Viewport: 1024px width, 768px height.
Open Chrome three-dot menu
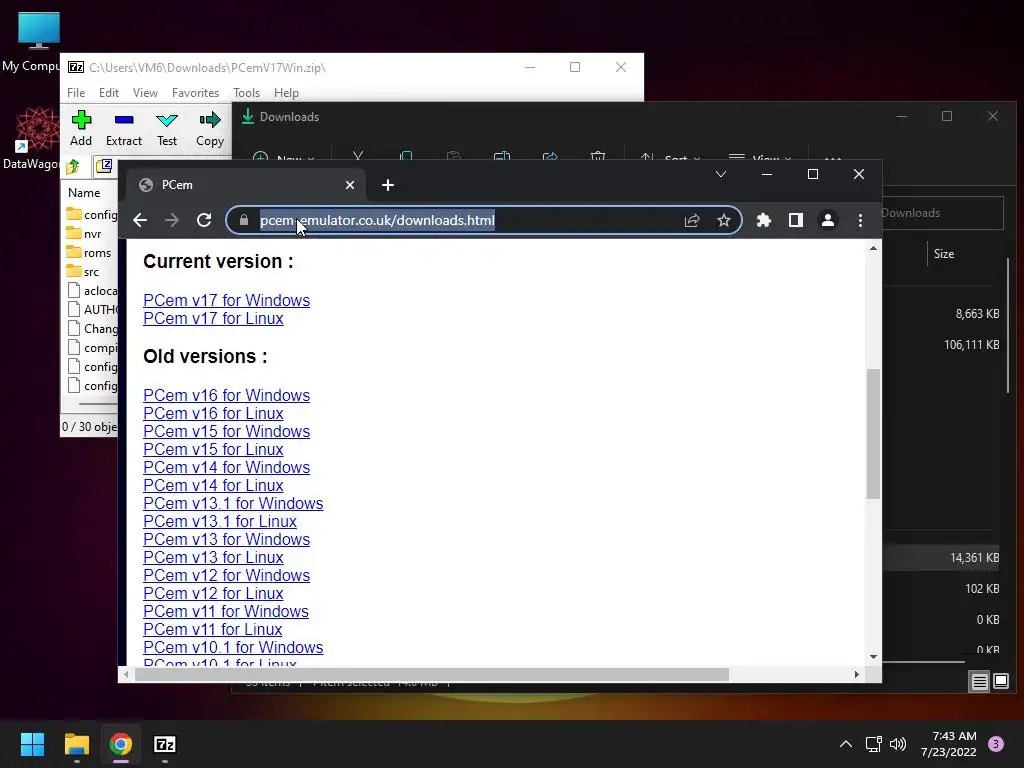(860, 220)
